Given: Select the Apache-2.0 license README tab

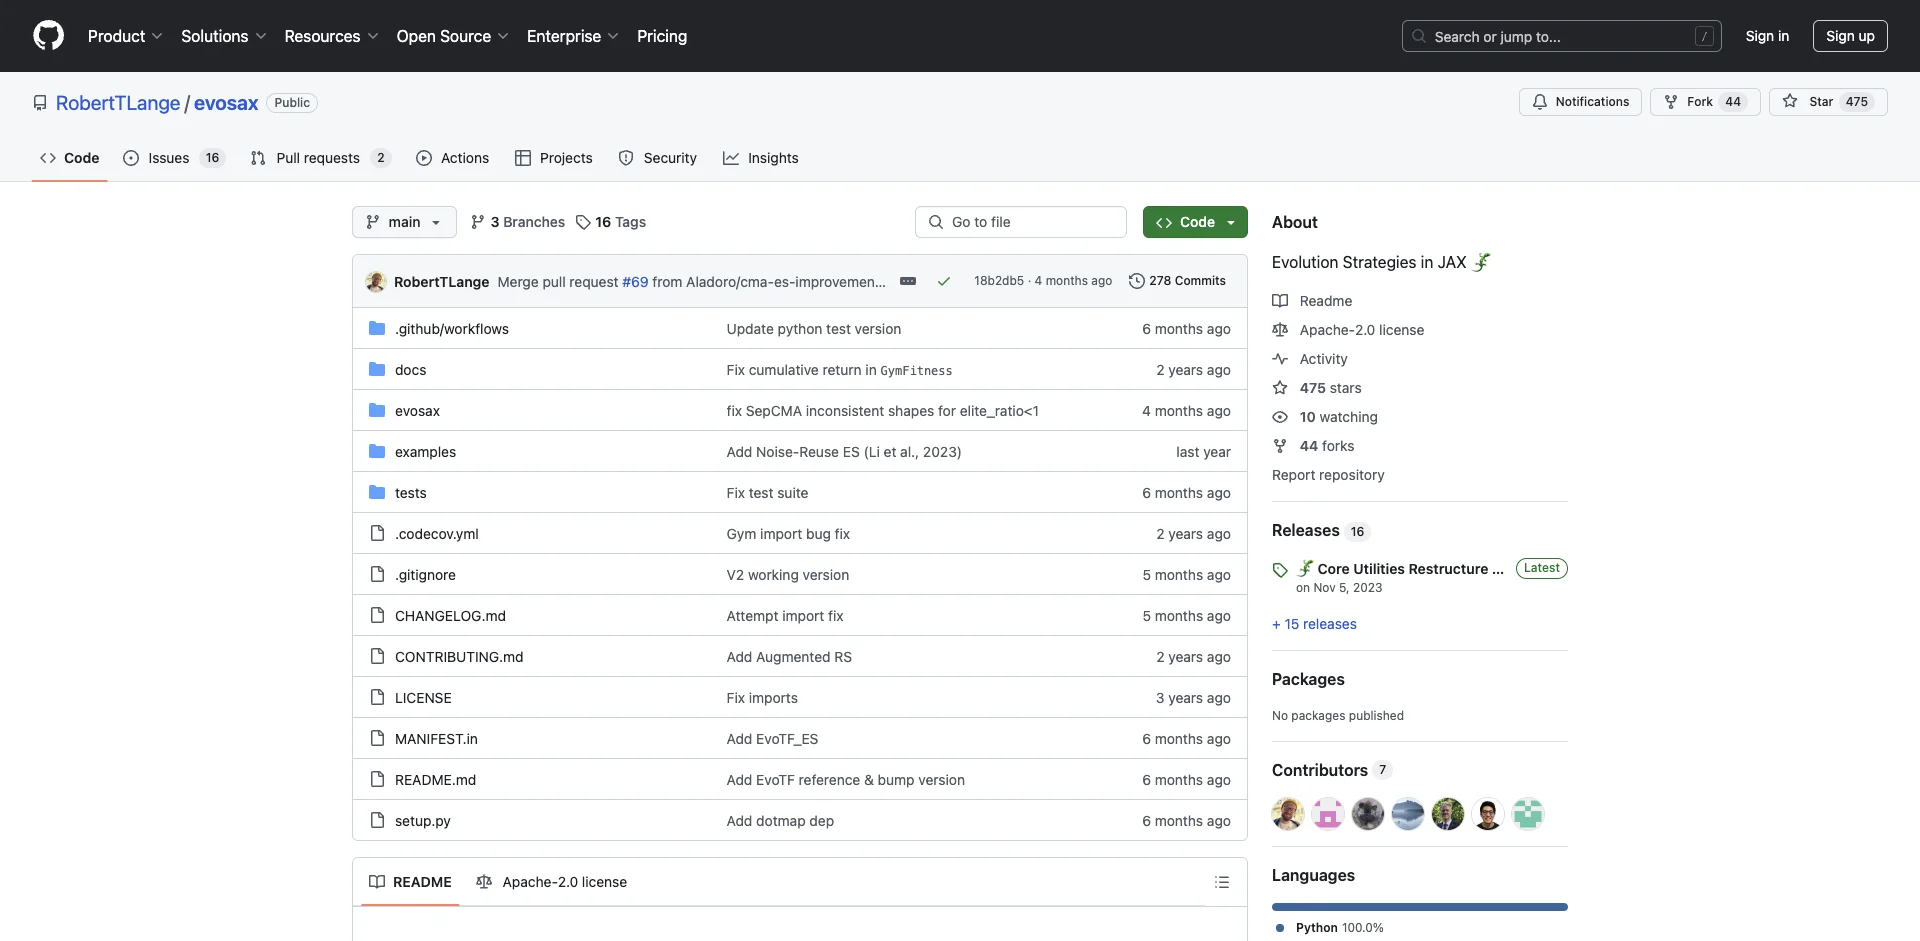Looking at the screenshot, I should click(x=552, y=882).
